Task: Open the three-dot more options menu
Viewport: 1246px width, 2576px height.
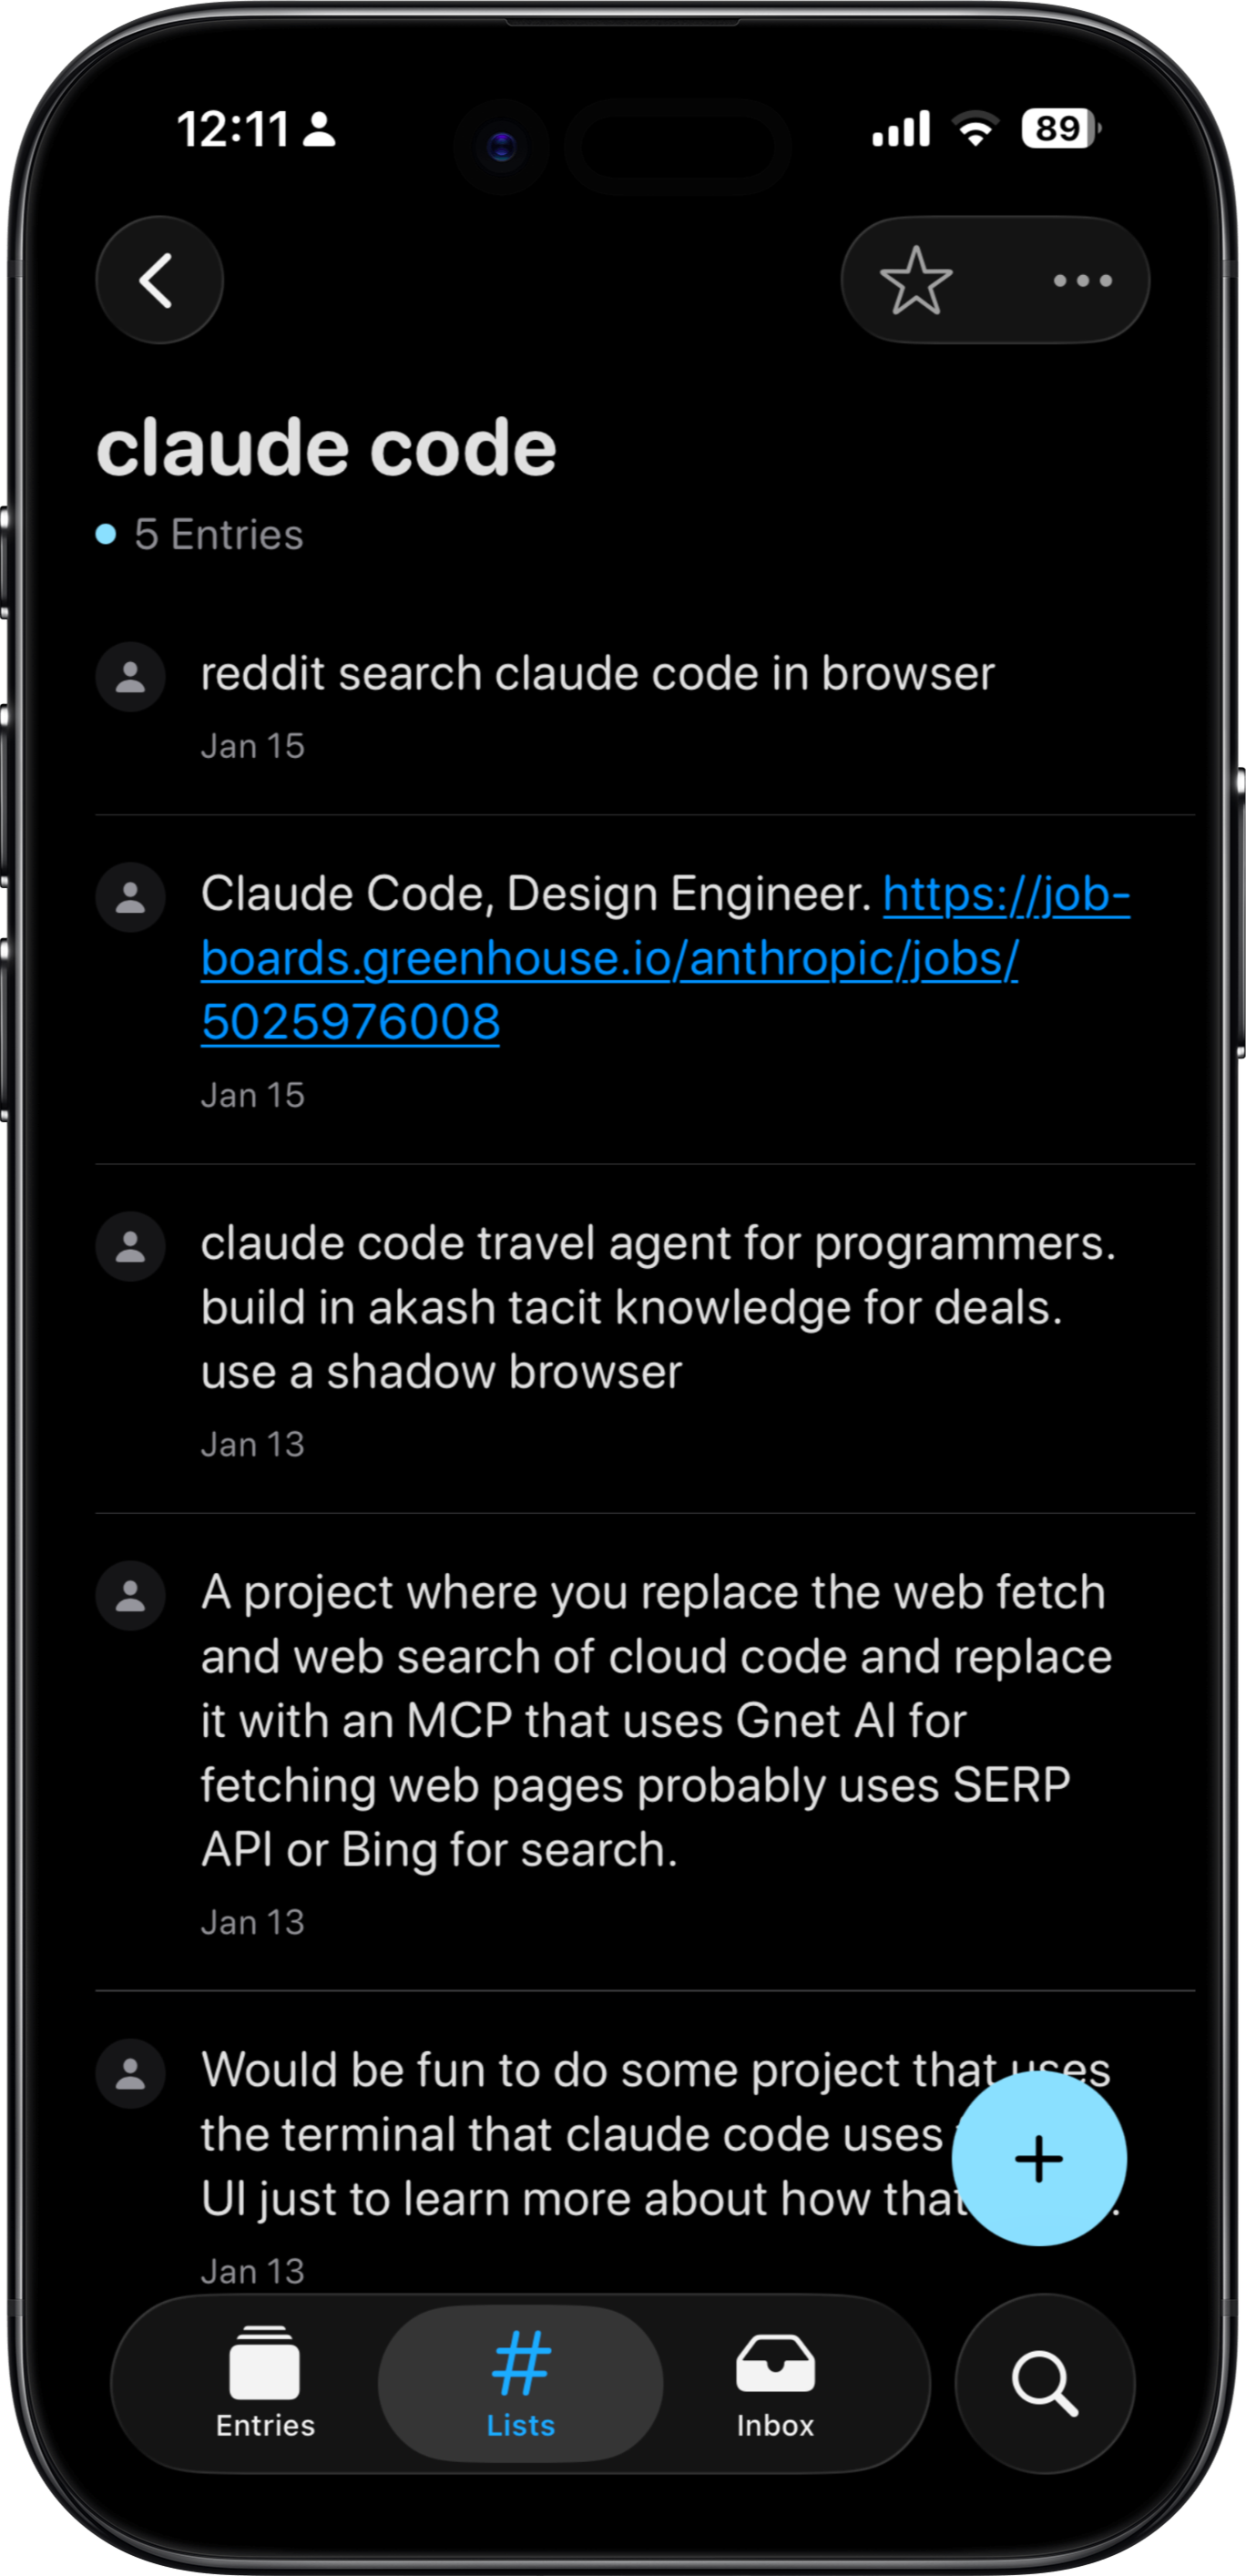Action: pyautogui.click(x=1082, y=281)
